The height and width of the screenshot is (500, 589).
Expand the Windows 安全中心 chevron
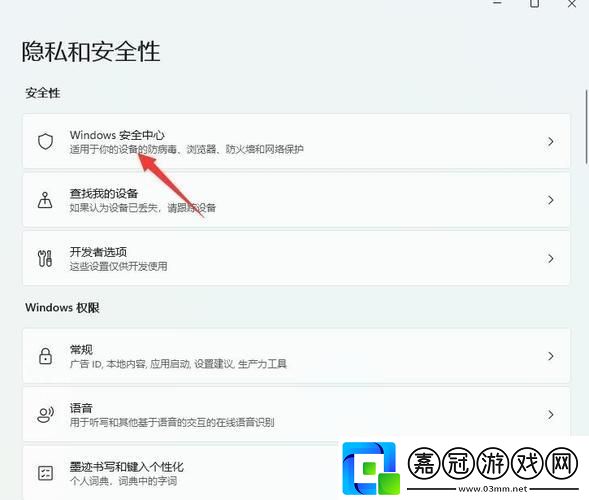[550, 142]
